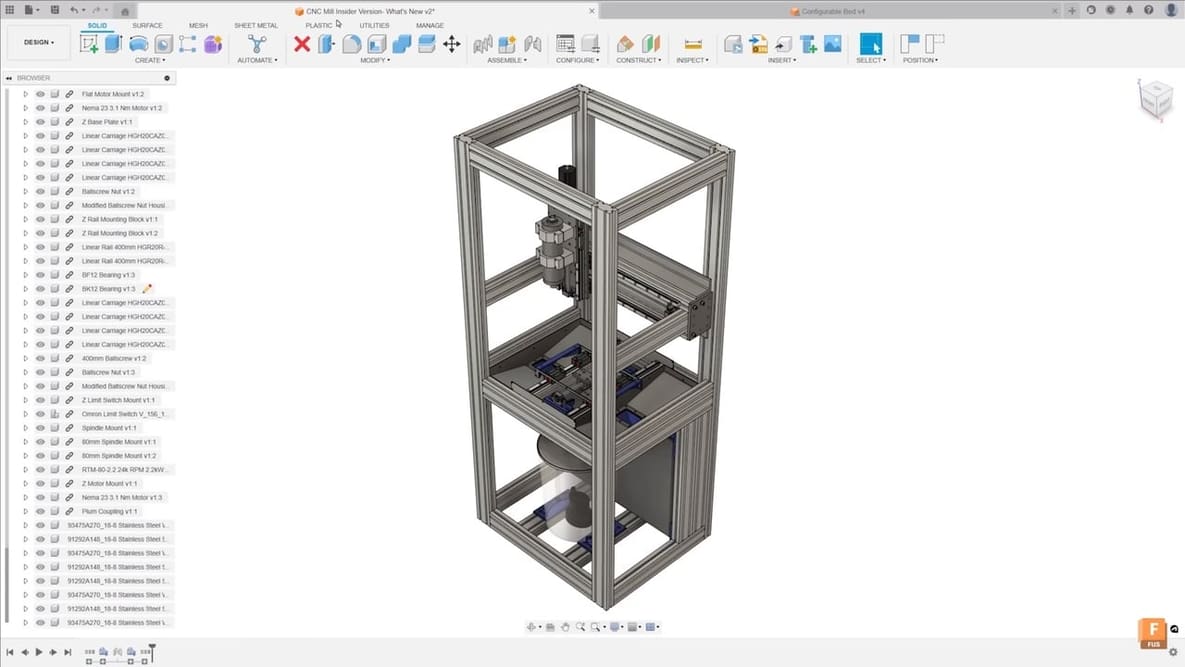Viewport: 1185px width, 667px height.
Task: Click the Measure tool icon
Action: (x=692, y=44)
